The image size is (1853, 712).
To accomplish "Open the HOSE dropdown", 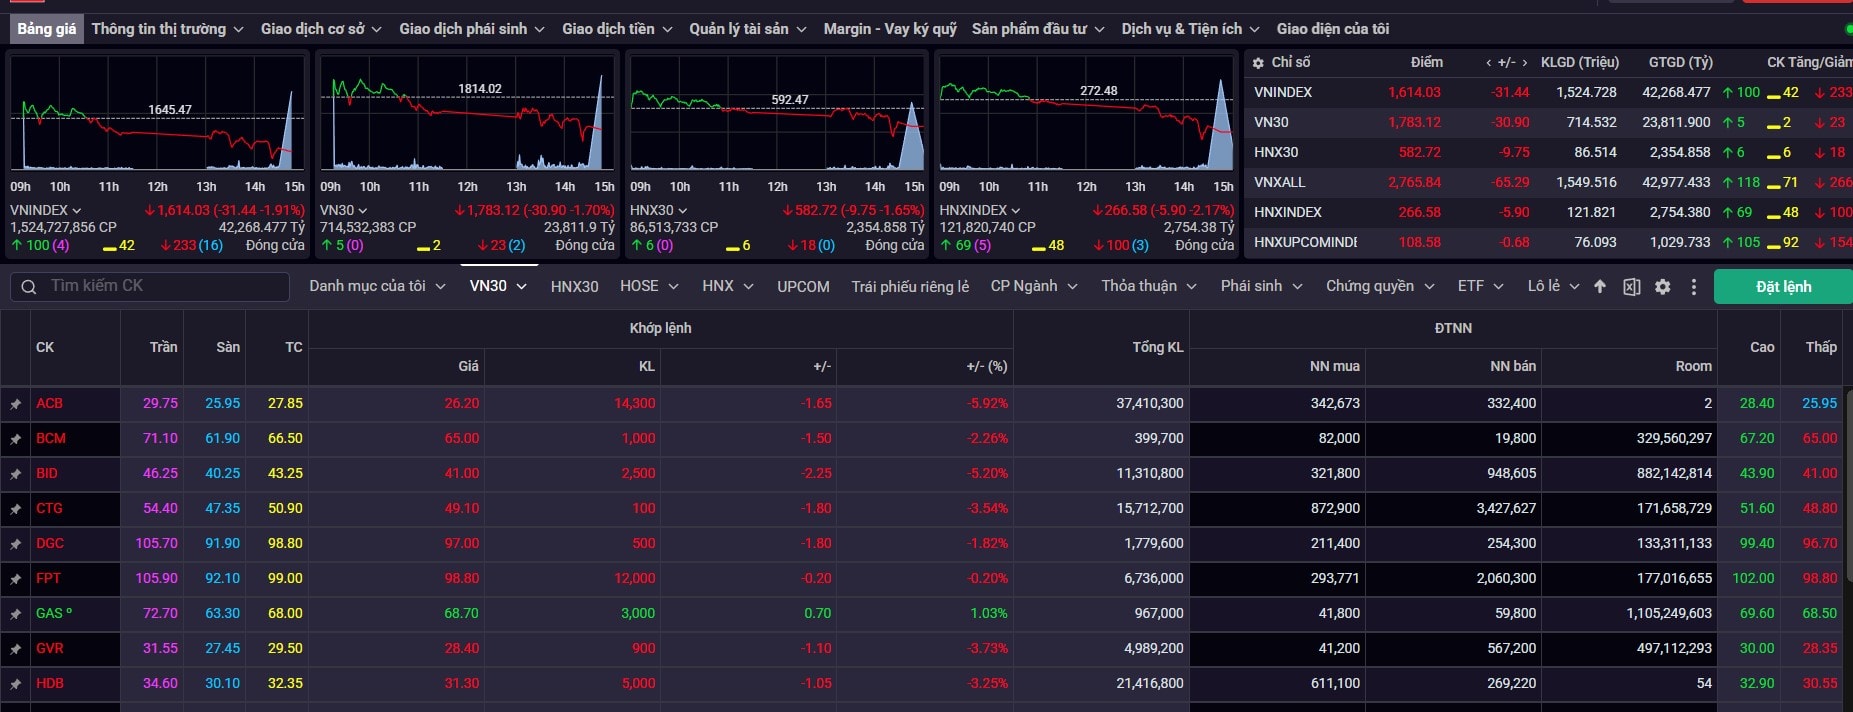I will tap(649, 286).
